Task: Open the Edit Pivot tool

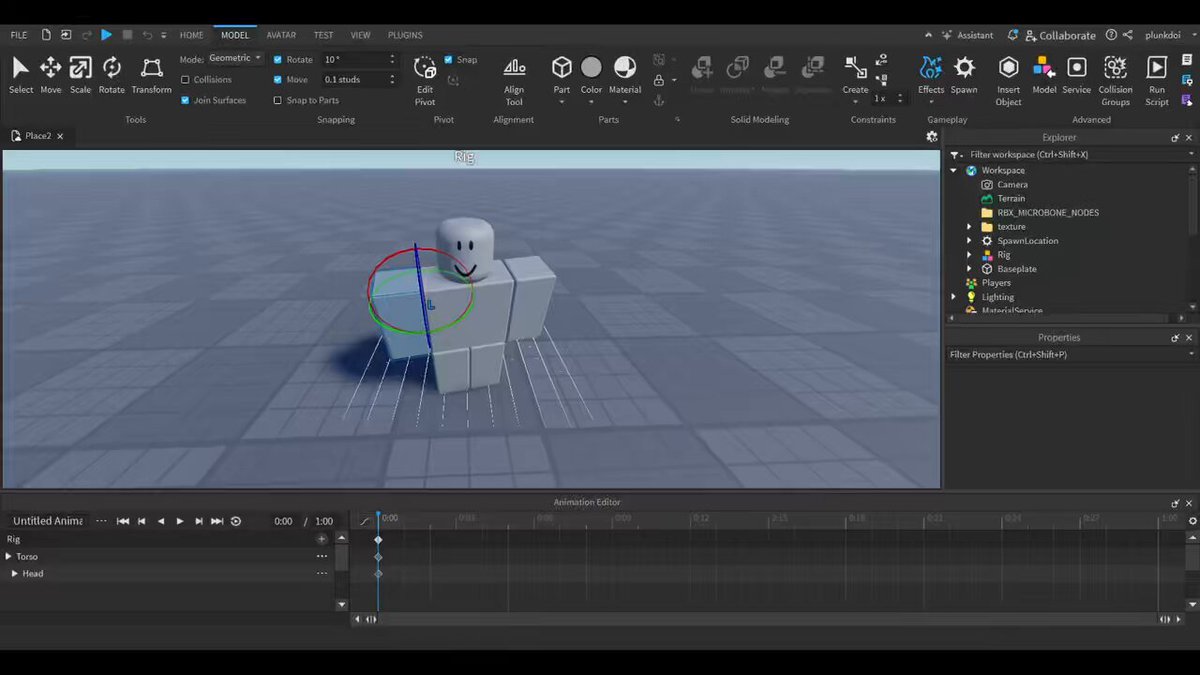Action: click(x=425, y=80)
